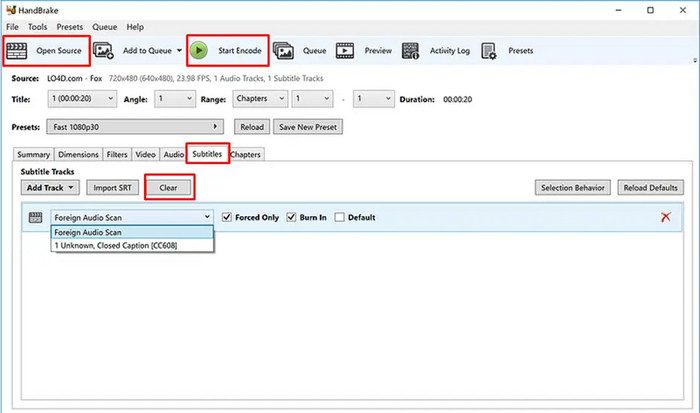Click the Start Encode label

[x=240, y=51]
